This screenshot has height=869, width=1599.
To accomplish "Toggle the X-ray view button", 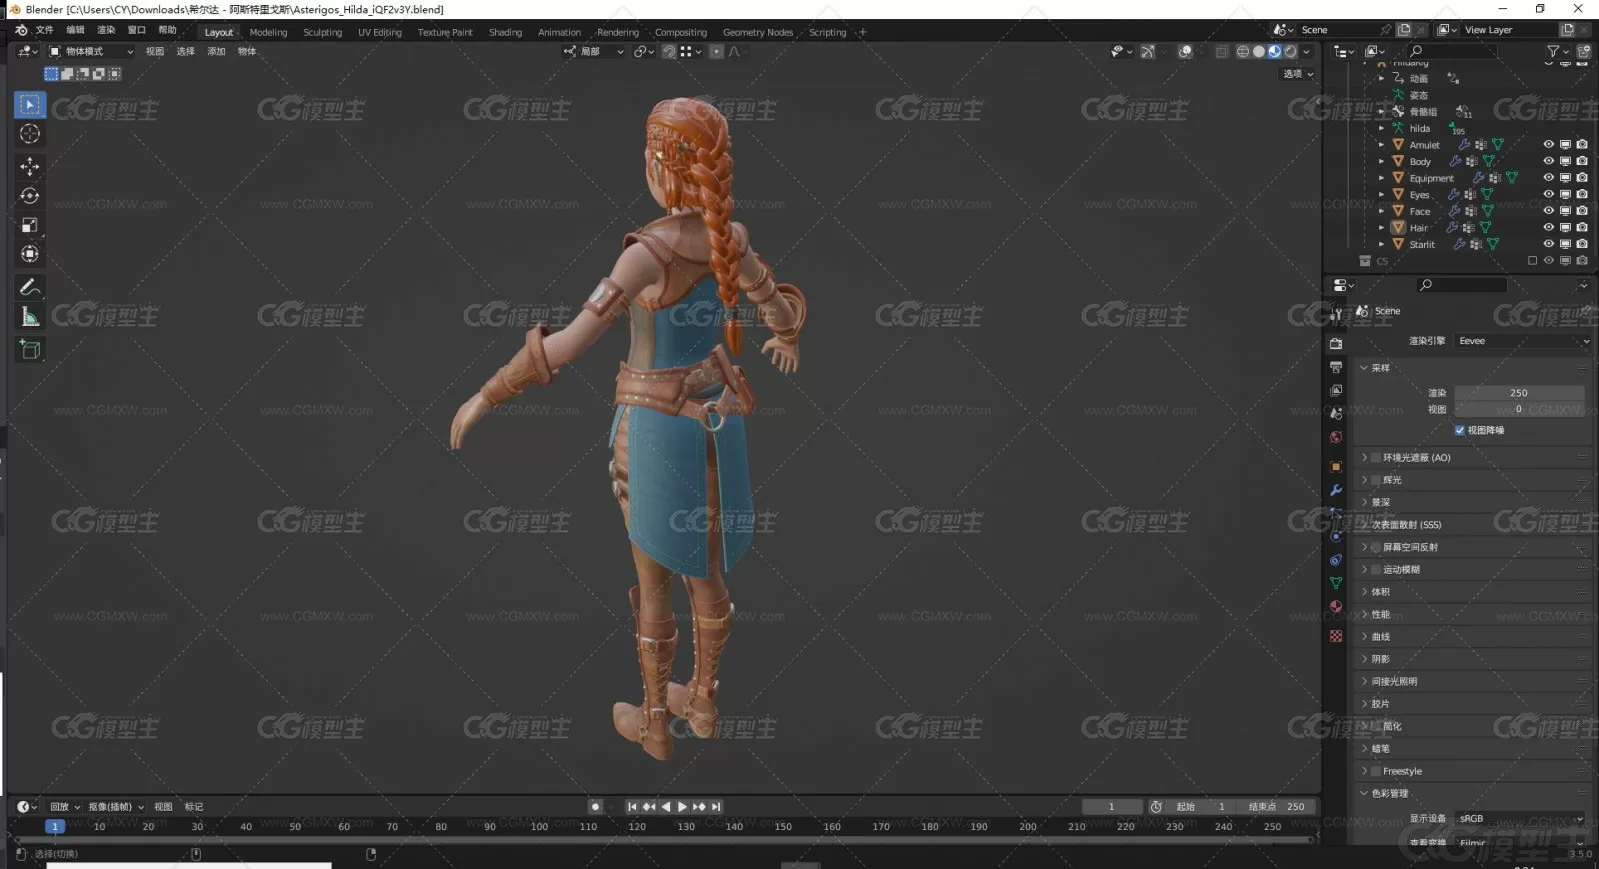I will 1222,52.
